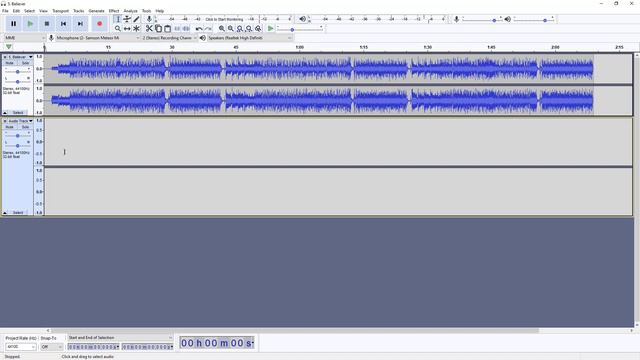Select the I-beam Selection tool

[x=118, y=19]
